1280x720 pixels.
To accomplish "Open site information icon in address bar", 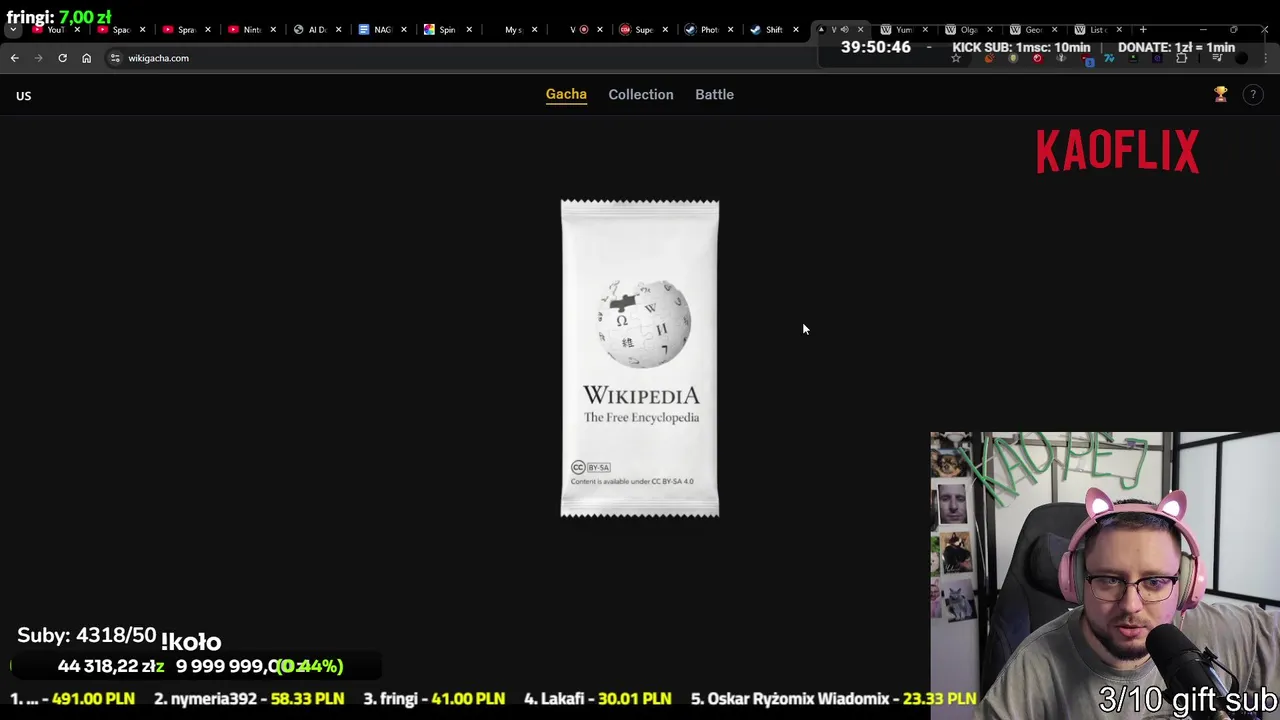I will 115,58.
